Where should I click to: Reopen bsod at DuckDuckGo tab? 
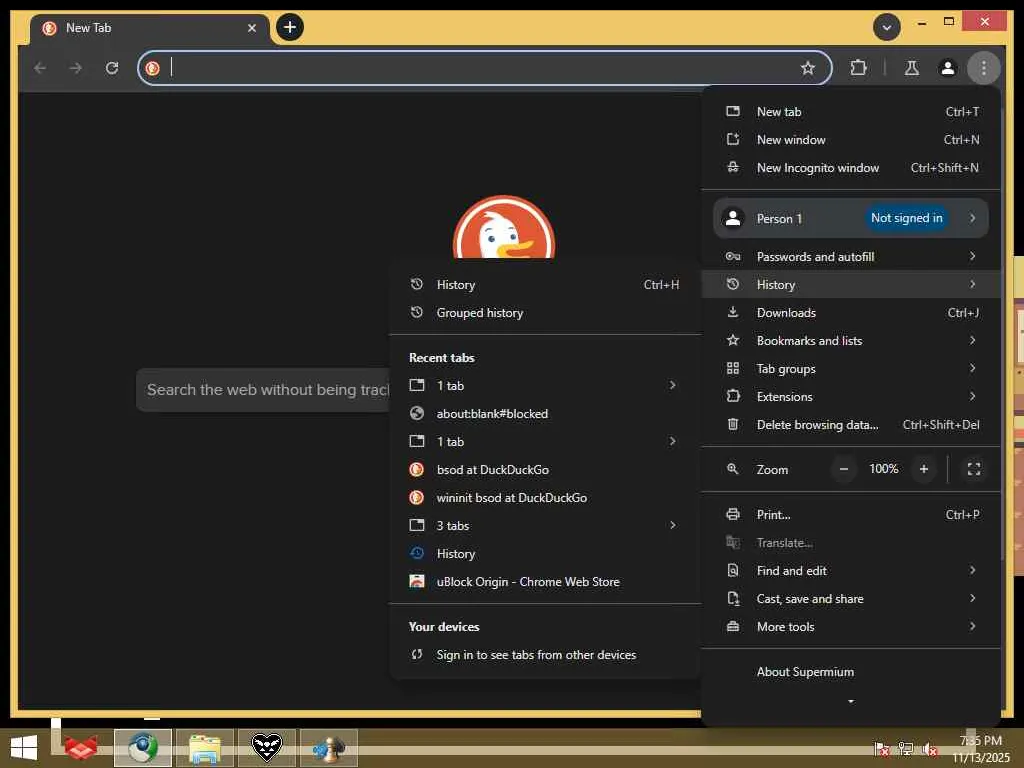click(x=545, y=470)
